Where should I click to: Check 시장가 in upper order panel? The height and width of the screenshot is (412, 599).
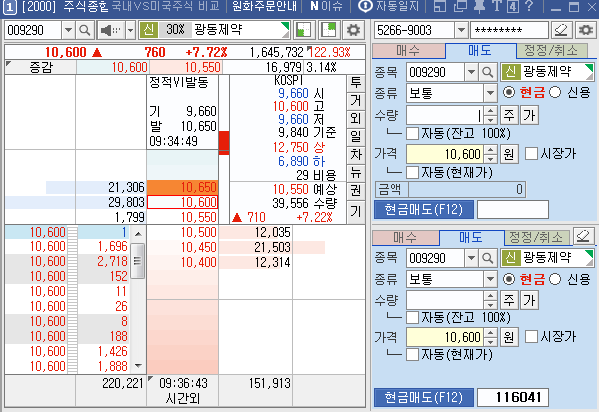click(531, 154)
